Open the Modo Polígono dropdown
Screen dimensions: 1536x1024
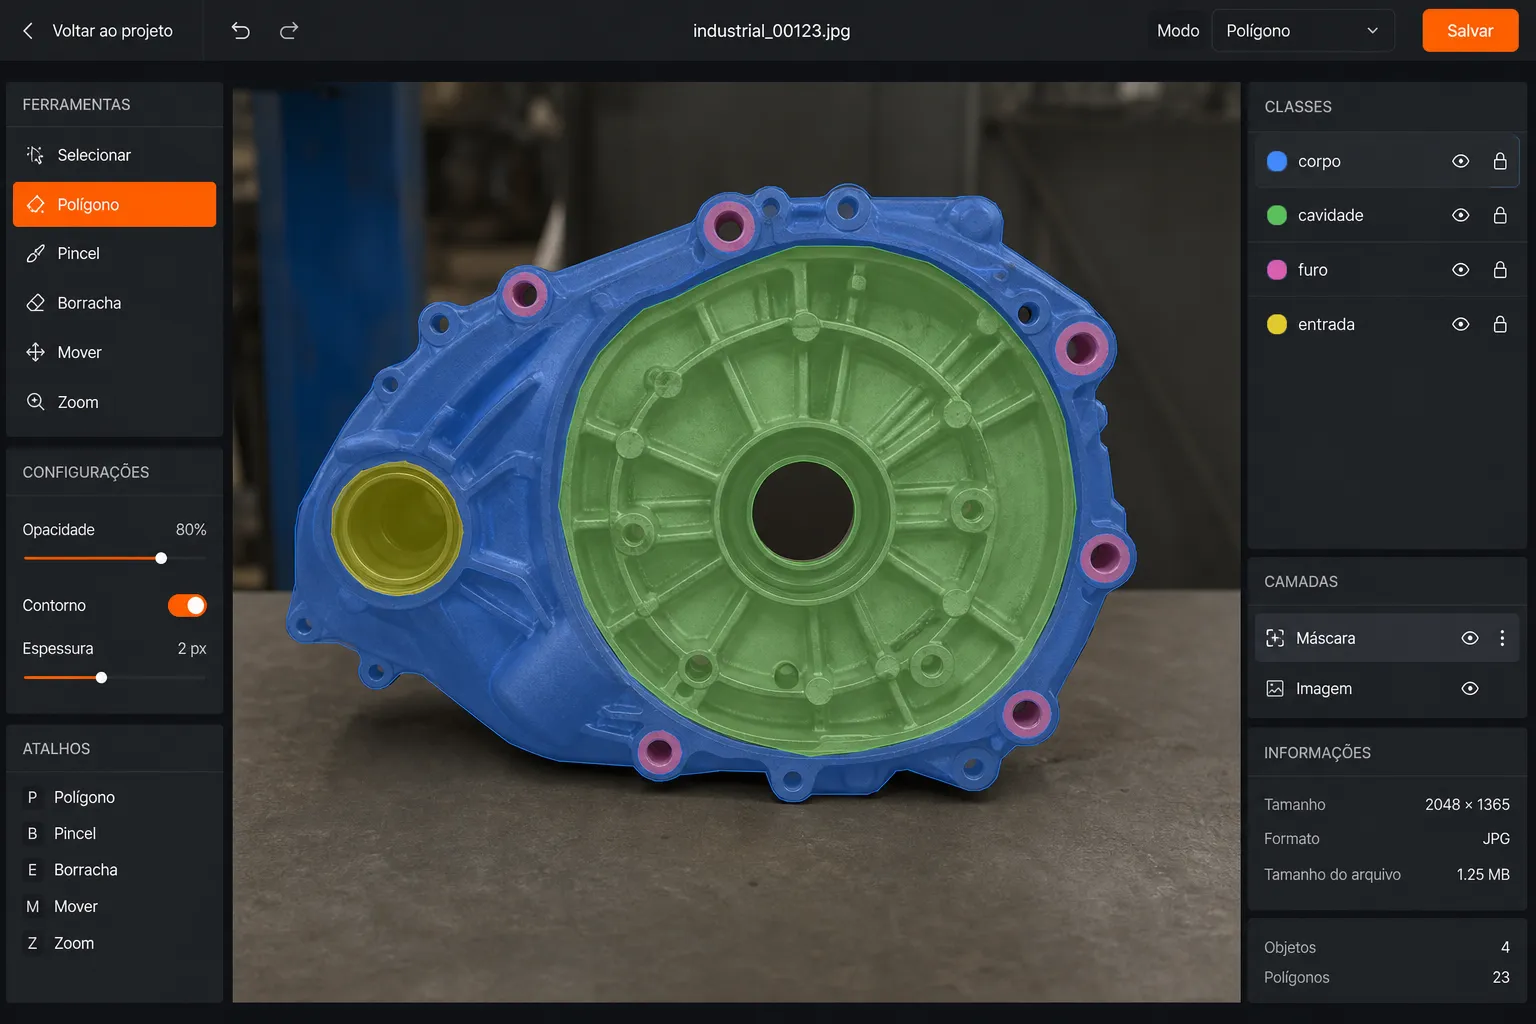point(1303,31)
